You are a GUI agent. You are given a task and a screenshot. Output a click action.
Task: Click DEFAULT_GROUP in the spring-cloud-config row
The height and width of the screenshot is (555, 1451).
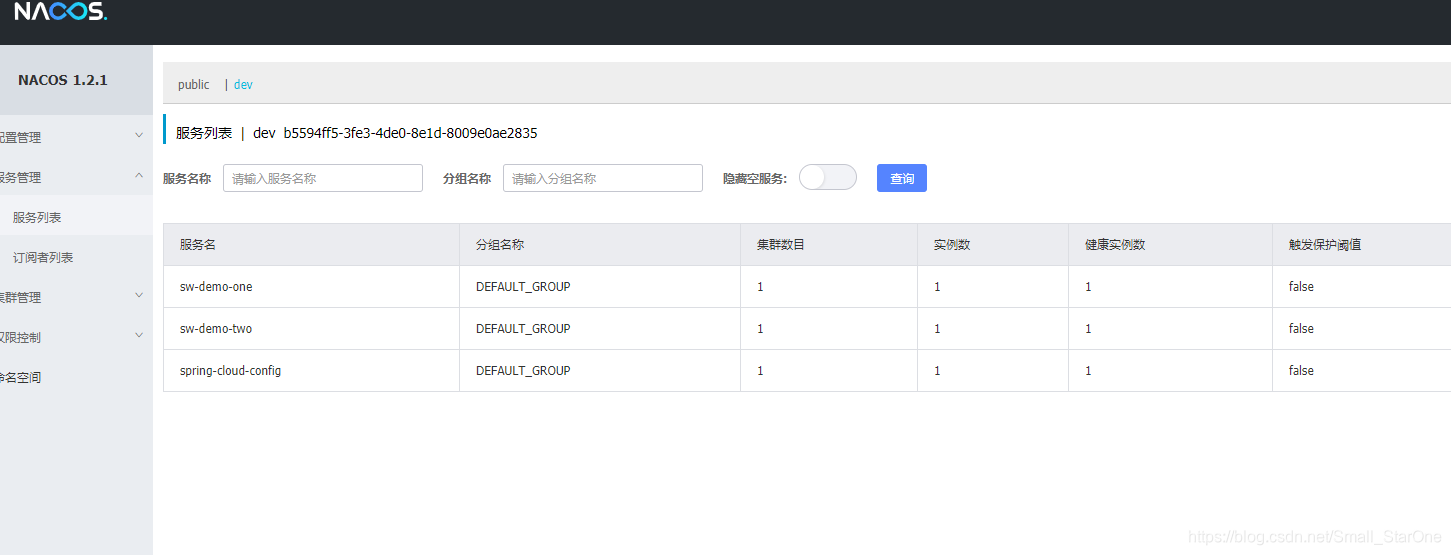click(x=523, y=371)
